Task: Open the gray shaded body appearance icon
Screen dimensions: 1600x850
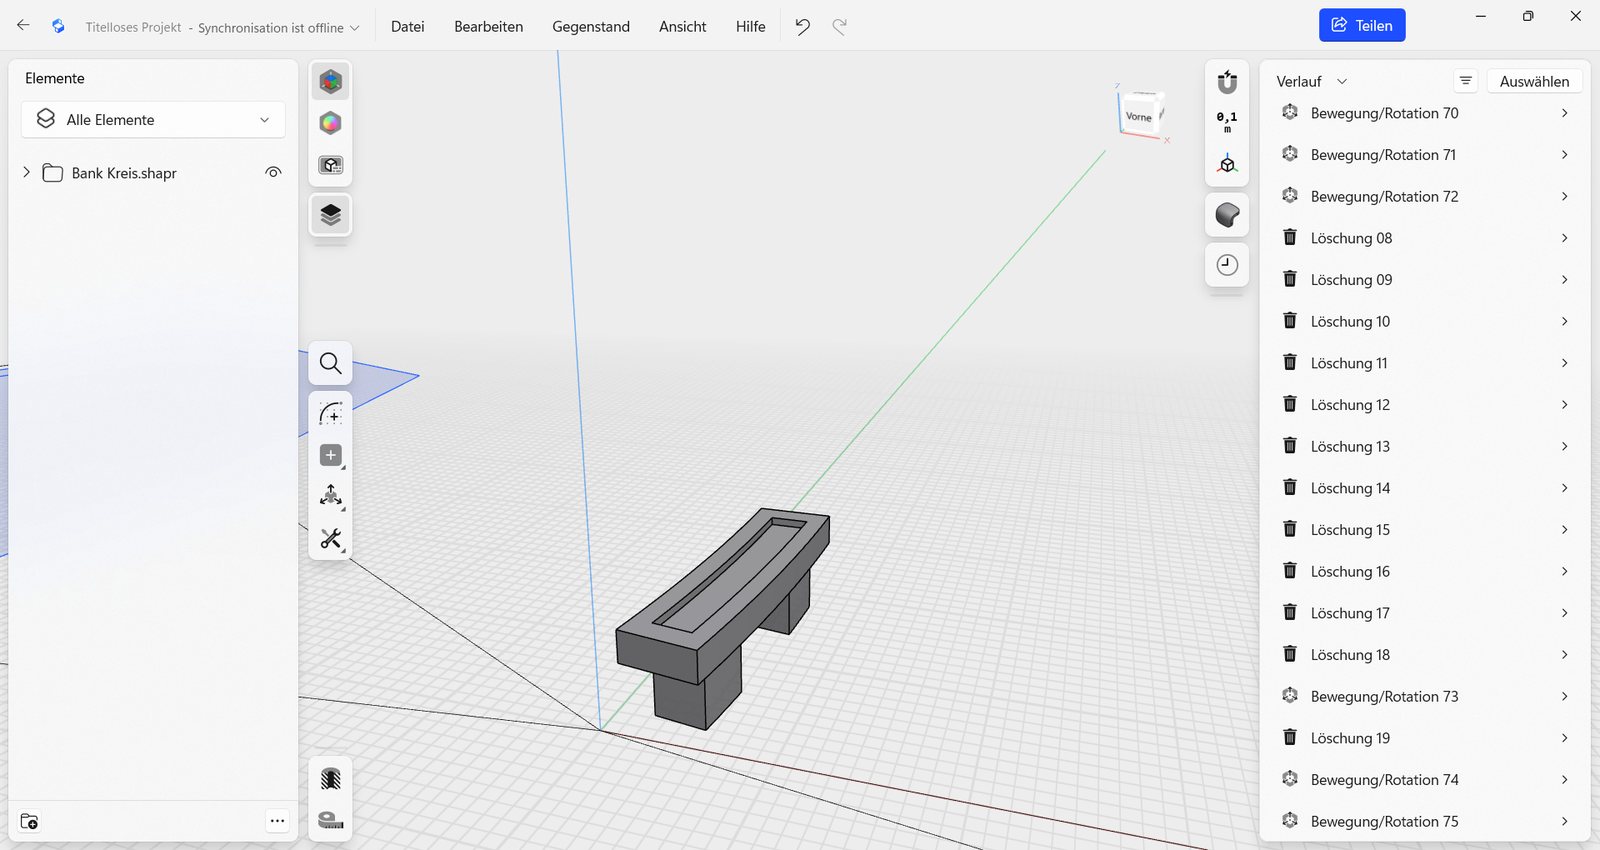Action: click(1227, 215)
